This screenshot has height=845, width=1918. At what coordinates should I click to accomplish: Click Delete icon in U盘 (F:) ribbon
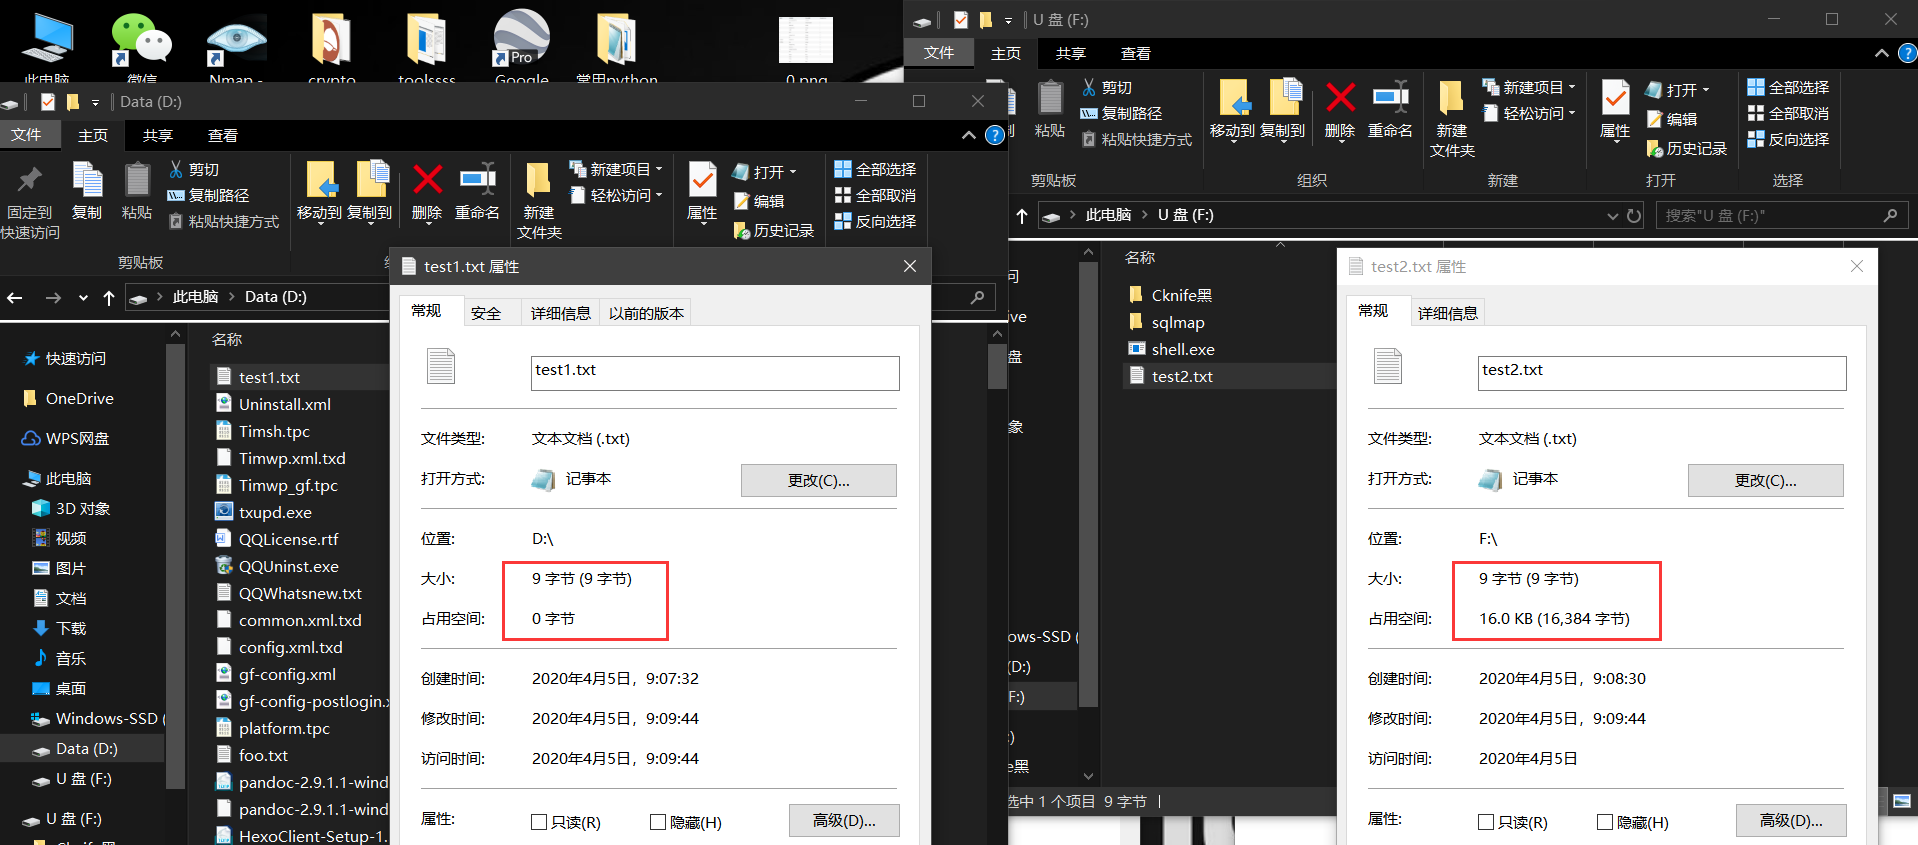click(1340, 98)
